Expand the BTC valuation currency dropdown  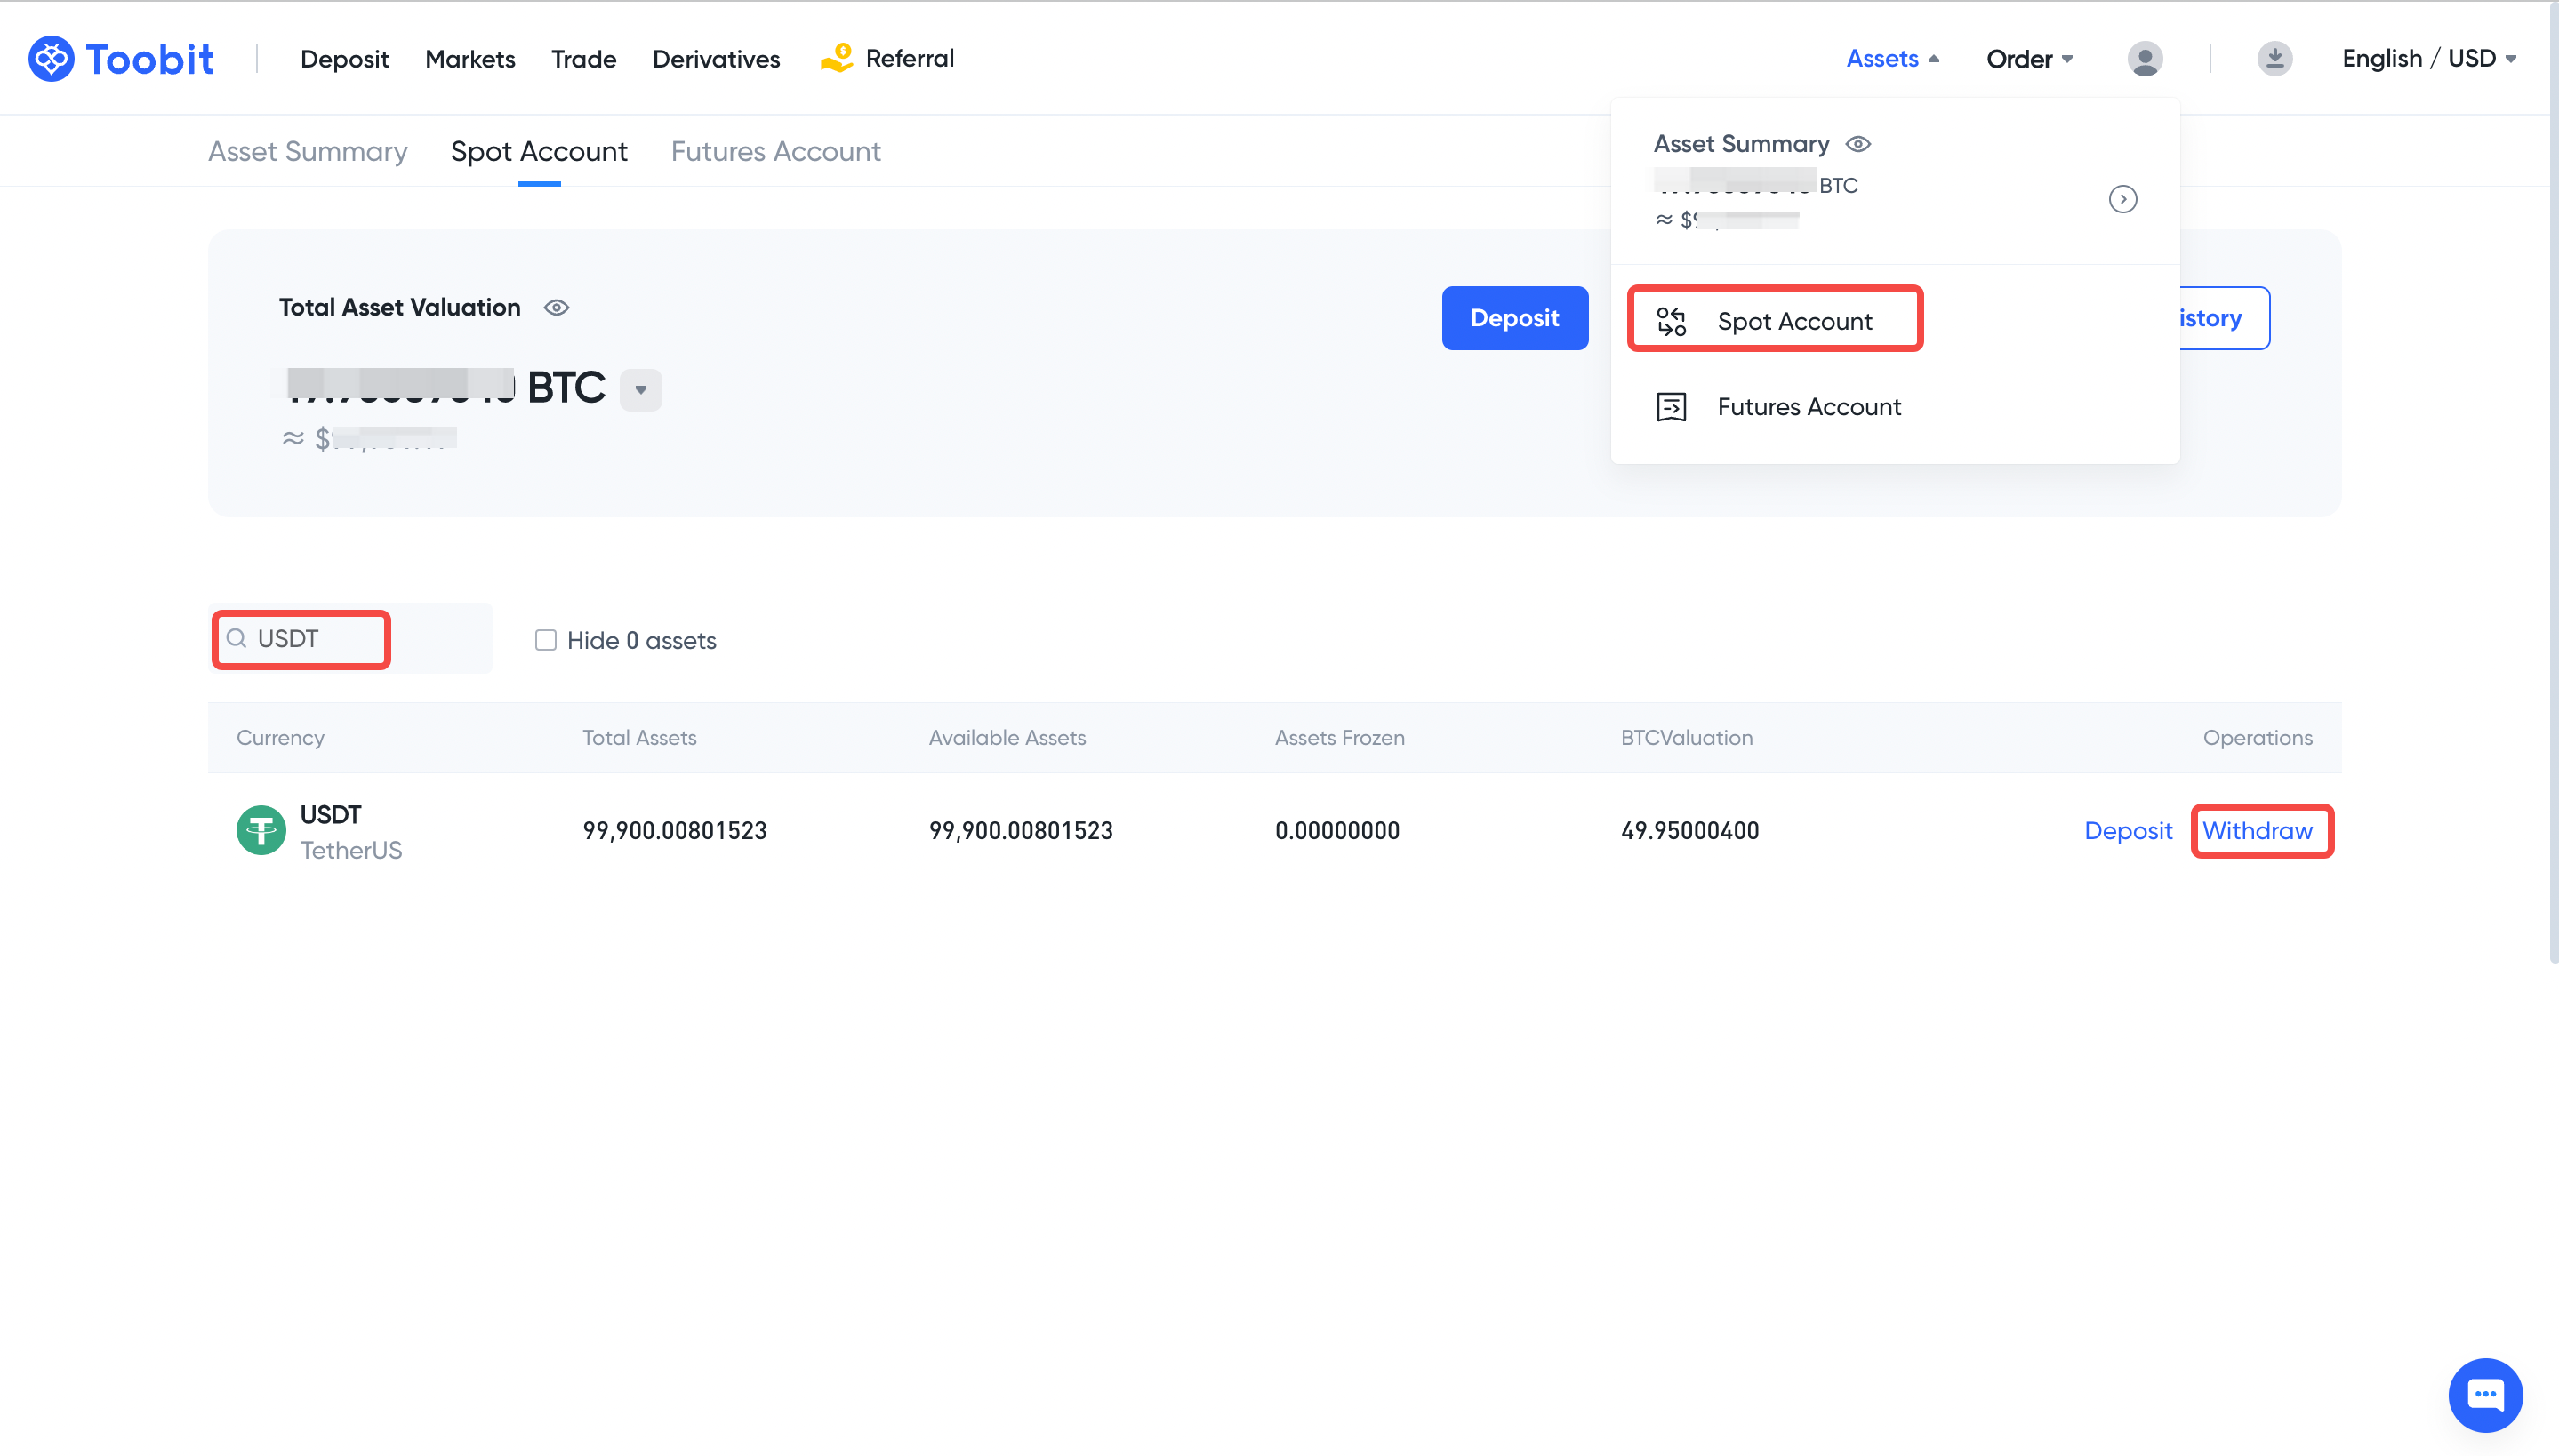tap(641, 389)
